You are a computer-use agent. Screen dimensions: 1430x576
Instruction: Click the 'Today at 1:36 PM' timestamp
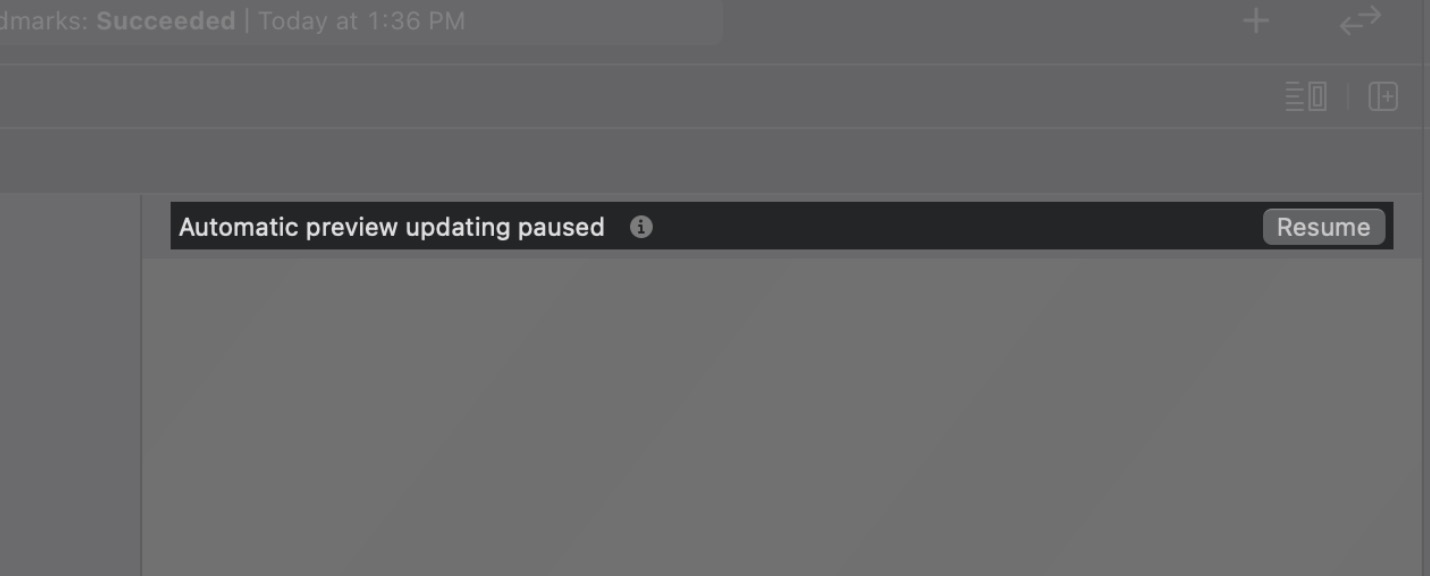361,21
